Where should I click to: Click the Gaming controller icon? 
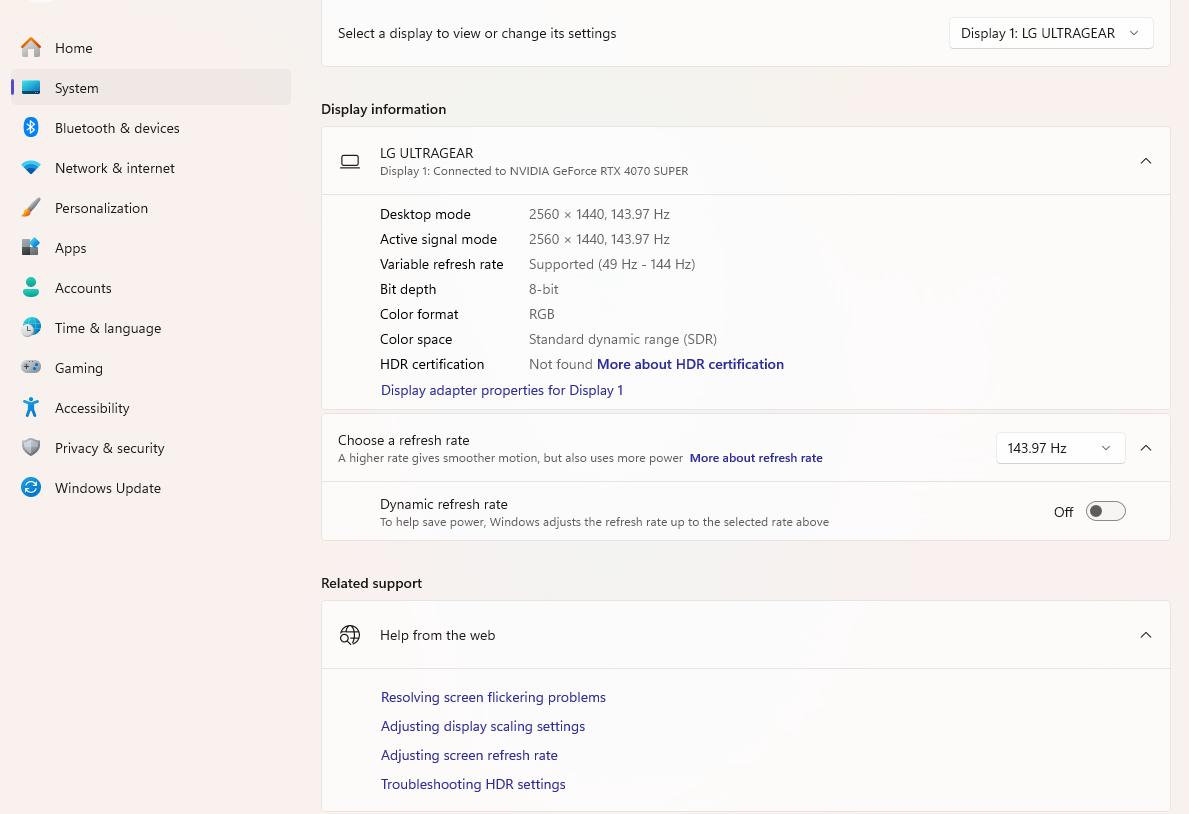coord(31,367)
